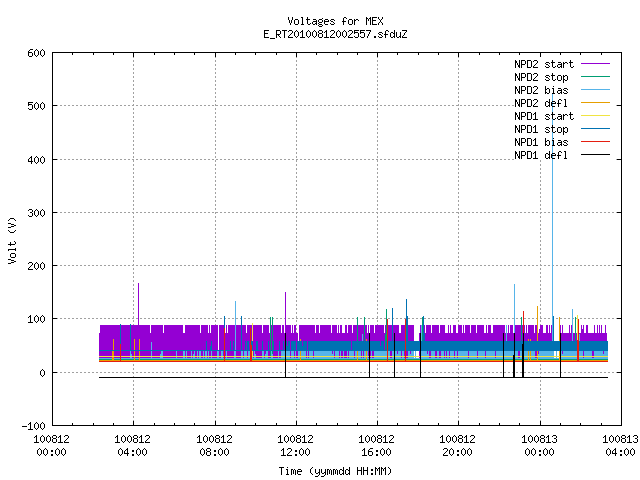Select the 'NPD2 defl' legend label

(x=541, y=103)
